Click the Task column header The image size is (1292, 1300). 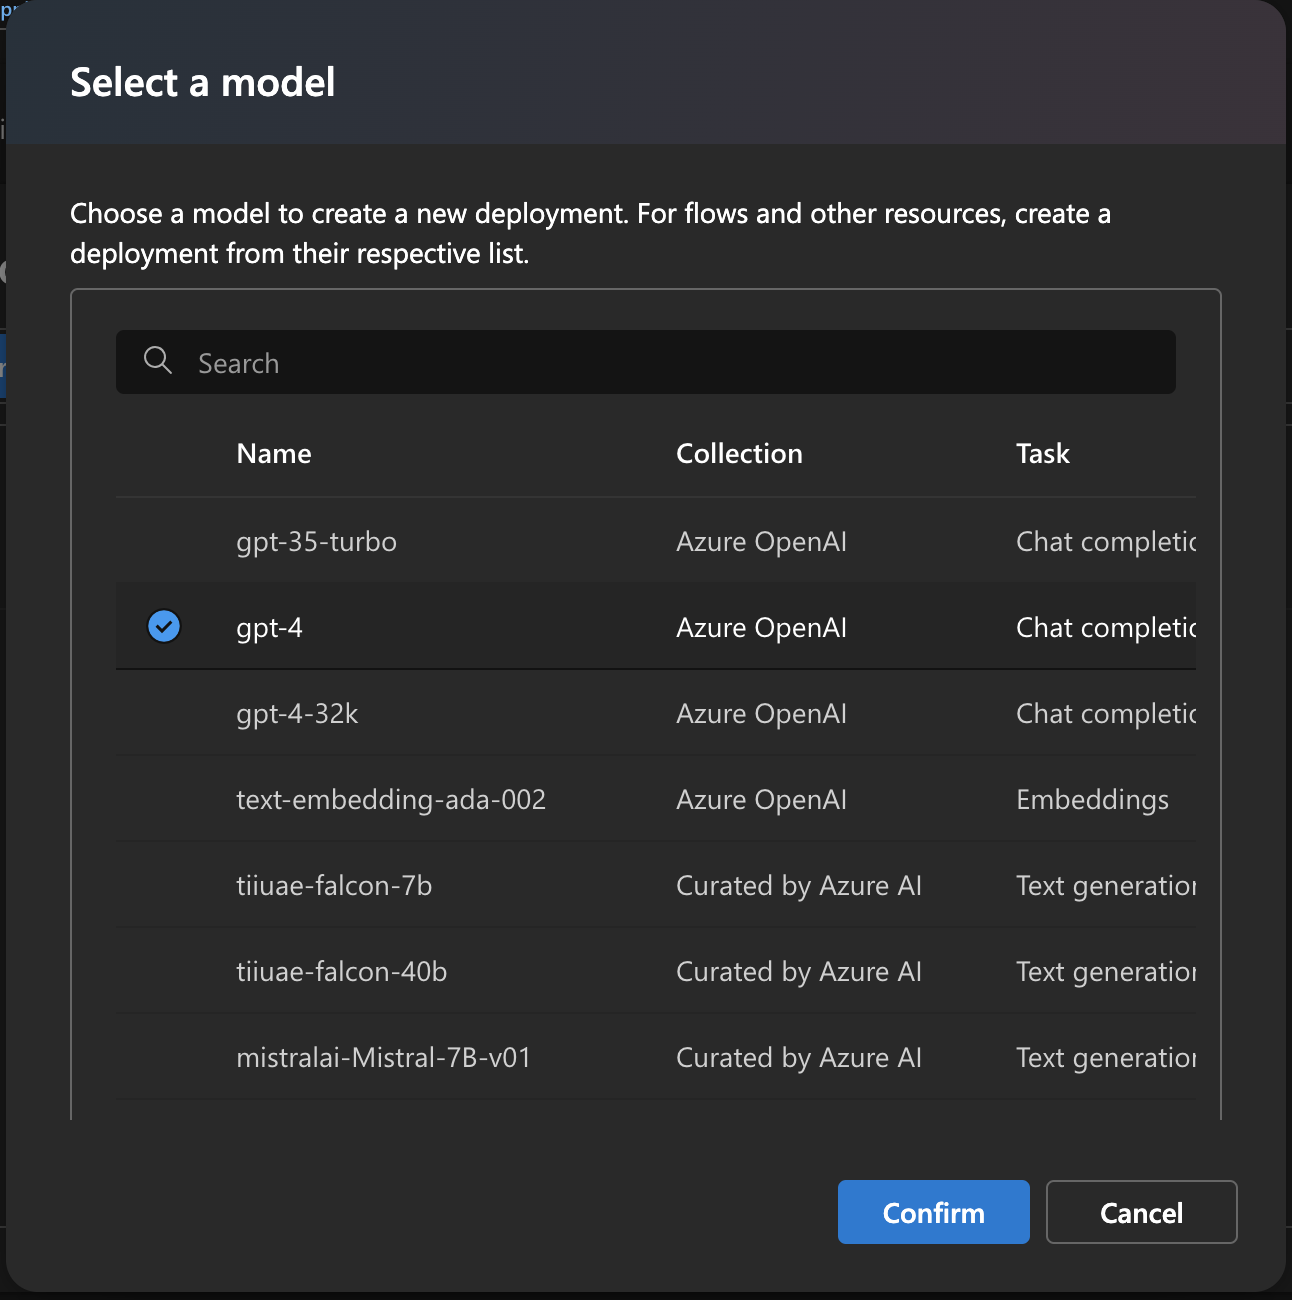pyautogui.click(x=1043, y=454)
